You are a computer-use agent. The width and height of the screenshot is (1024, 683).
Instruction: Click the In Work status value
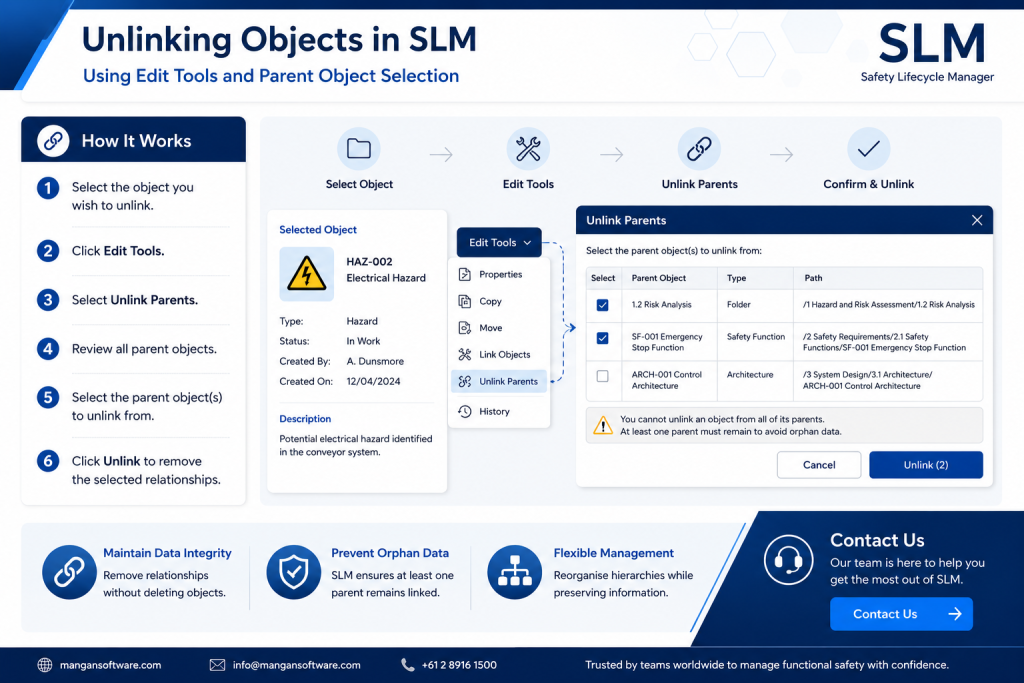pyautogui.click(x=363, y=341)
